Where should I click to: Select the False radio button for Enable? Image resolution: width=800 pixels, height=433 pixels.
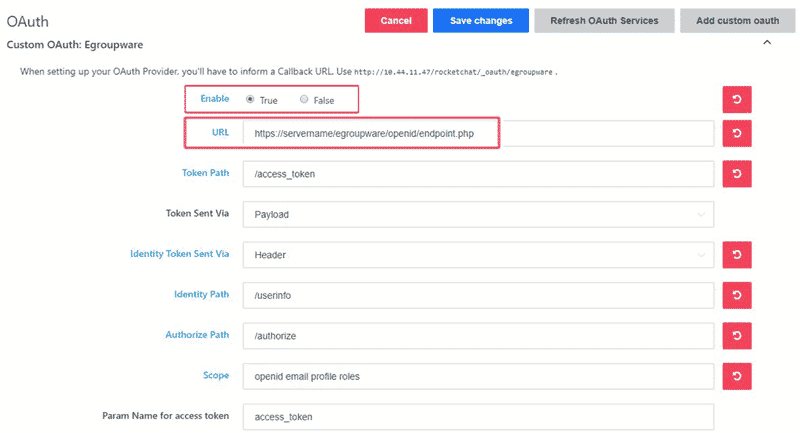pyautogui.click(x=304, y=99)
